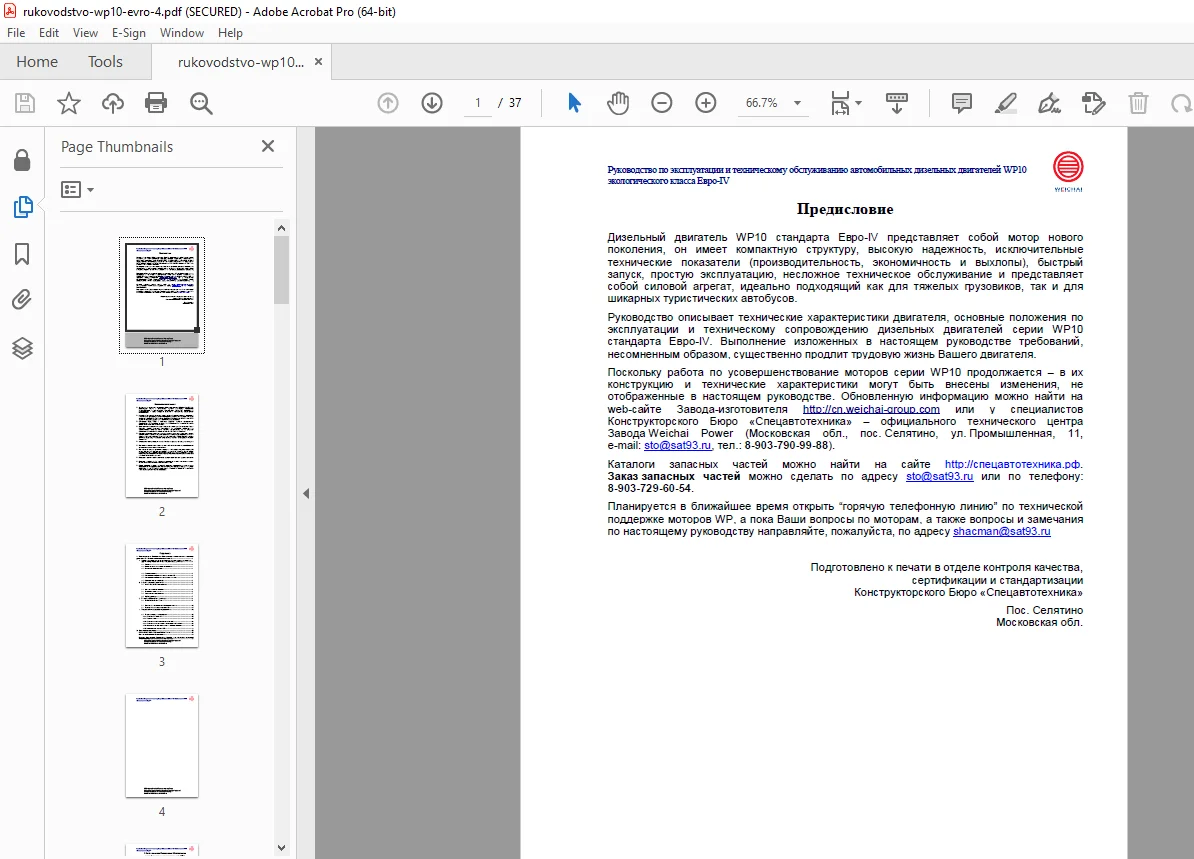Select the Hand pan tool
1194x859 pixels.
point(618,103)
